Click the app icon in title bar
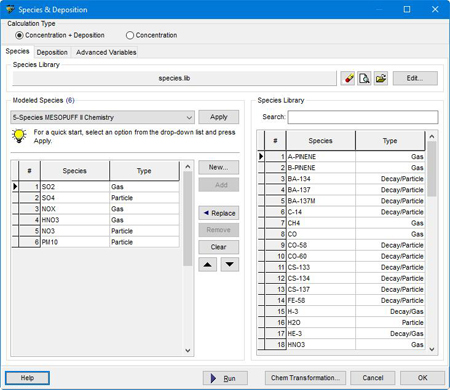Image resolution: width=450 pixels, height=390 pixels. click(10, 9)
